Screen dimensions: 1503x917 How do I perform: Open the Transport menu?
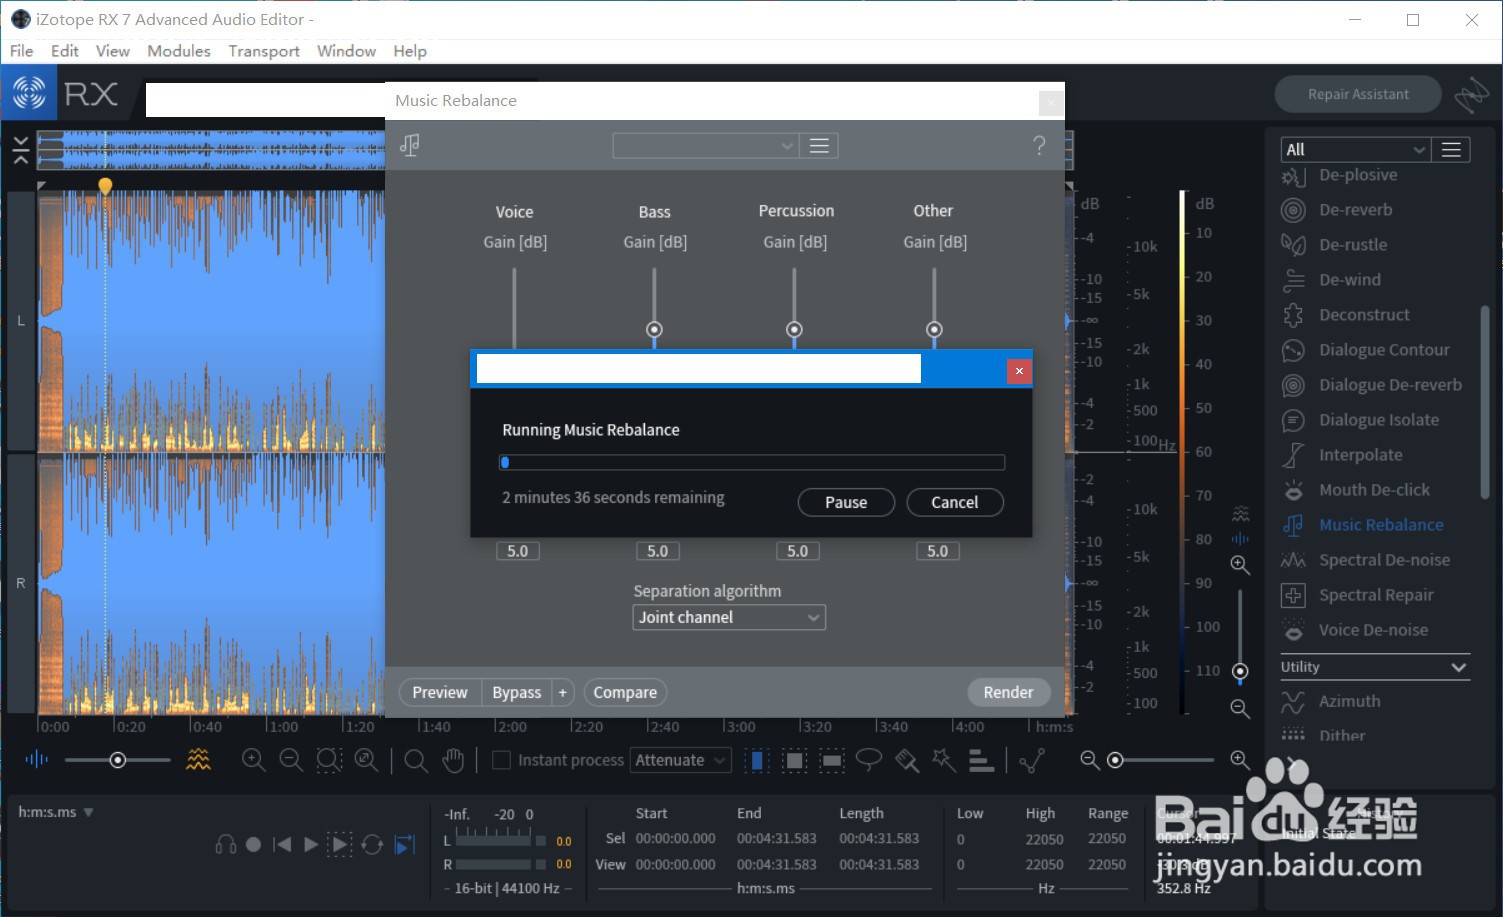(264, 51)
